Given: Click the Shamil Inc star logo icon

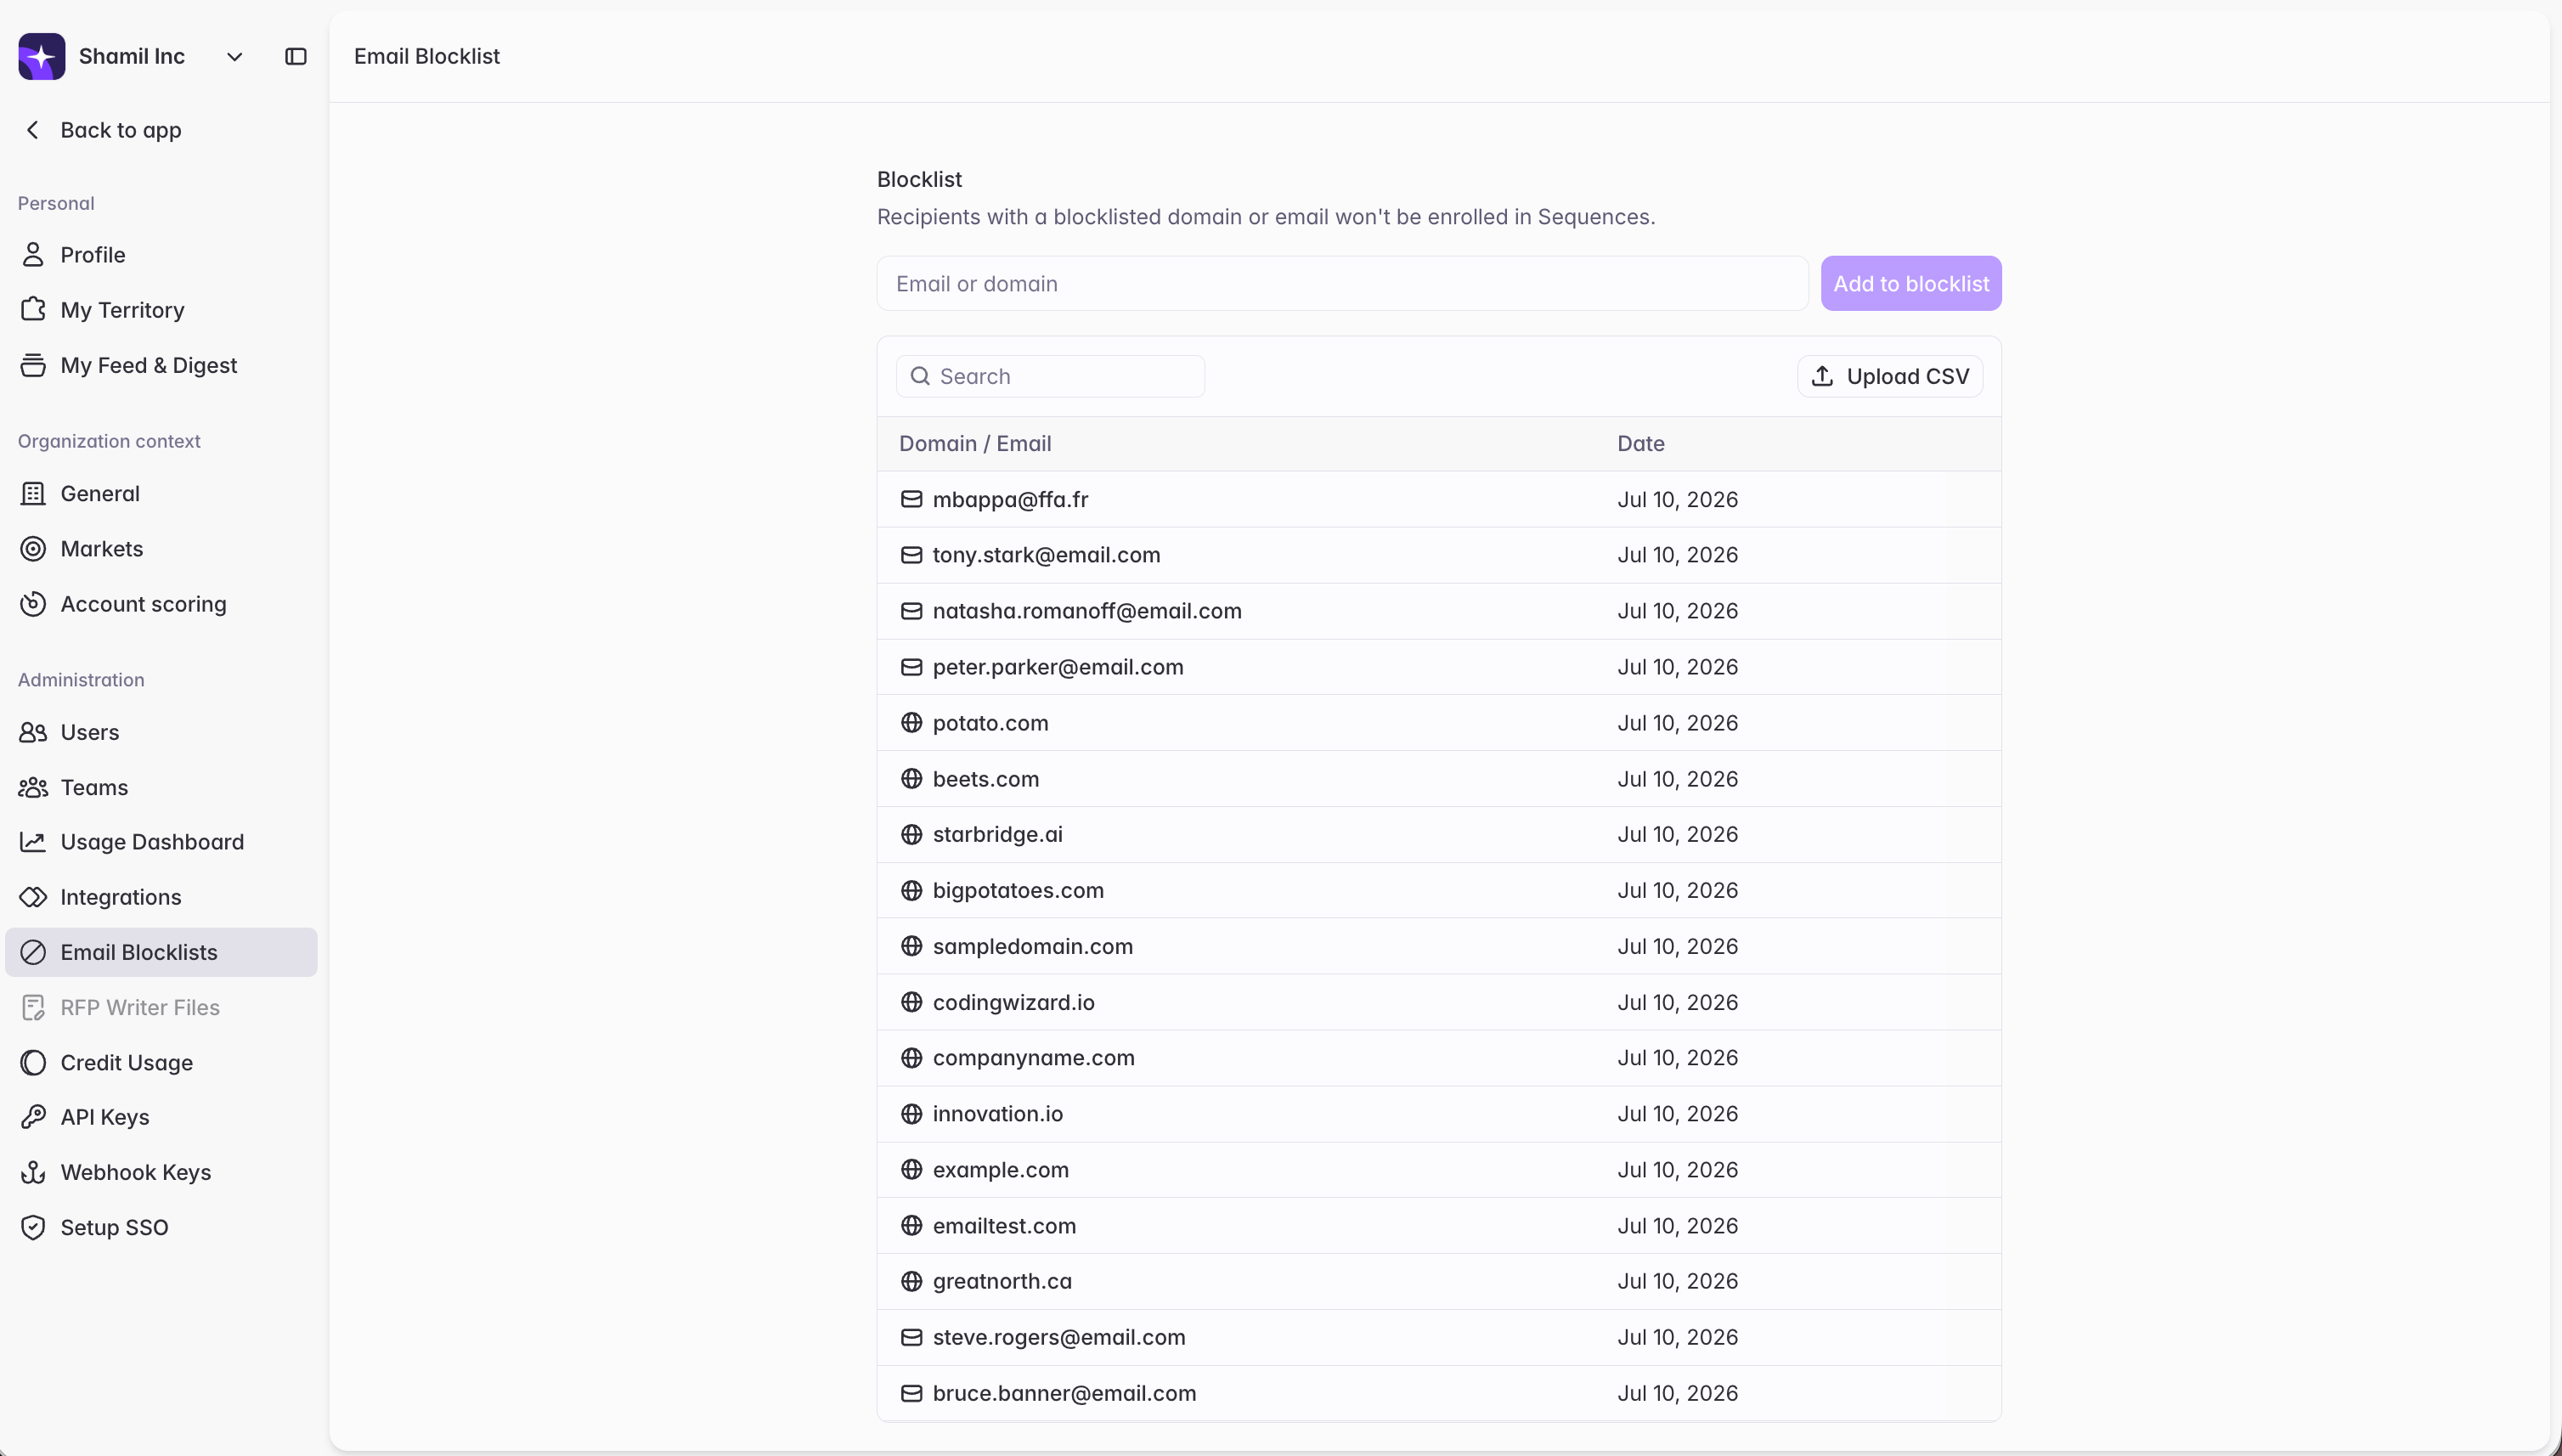Looking at the screenshot, I should tap(41, 56).
